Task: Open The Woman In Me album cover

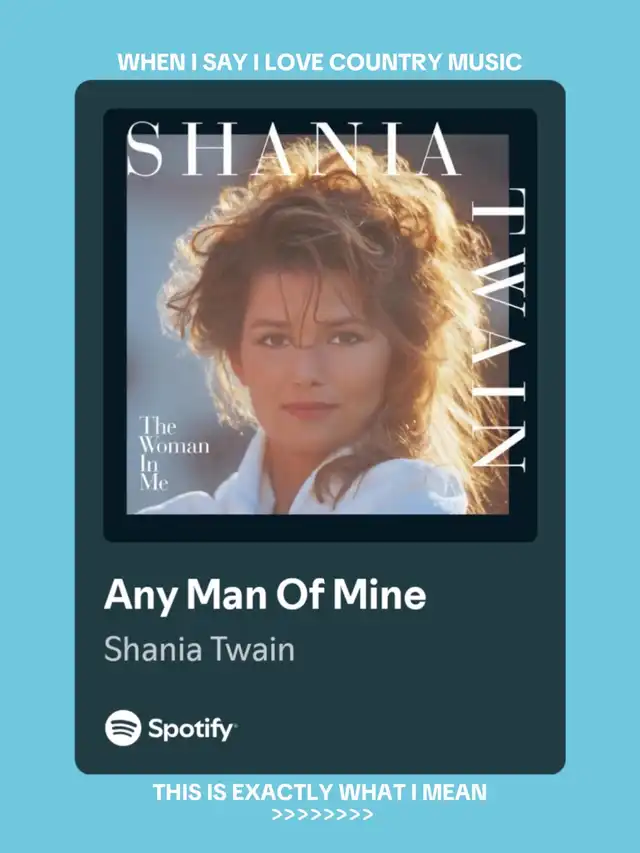Action: (x=320, y=325)
